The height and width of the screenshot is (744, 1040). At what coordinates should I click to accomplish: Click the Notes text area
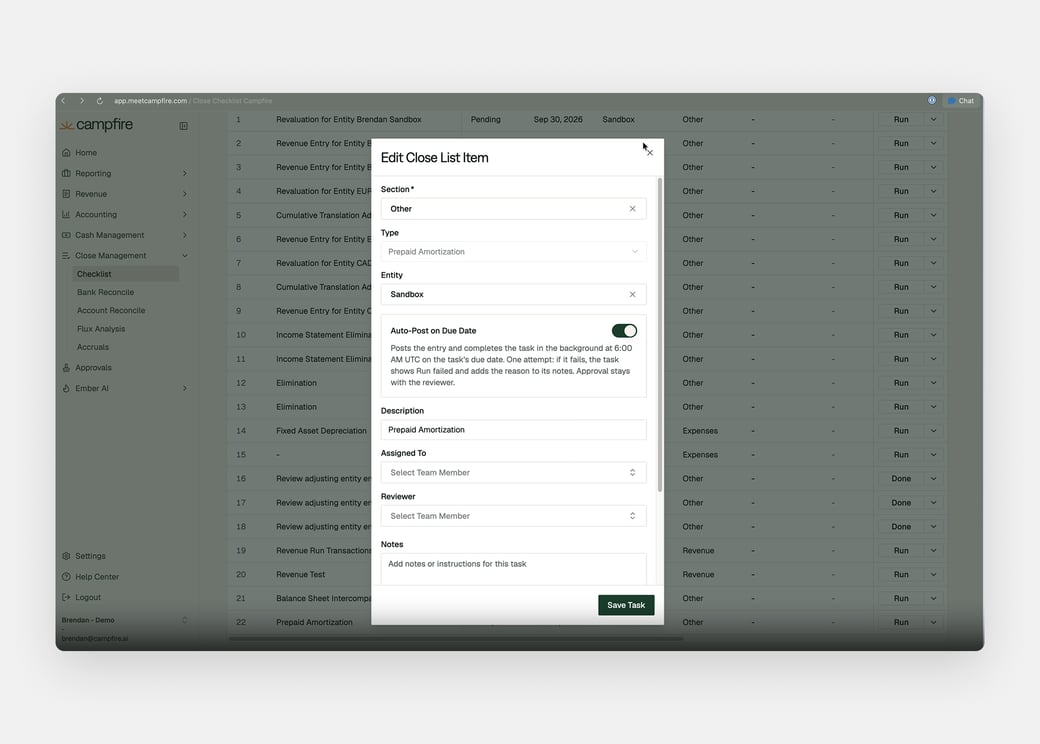[513, 569]
